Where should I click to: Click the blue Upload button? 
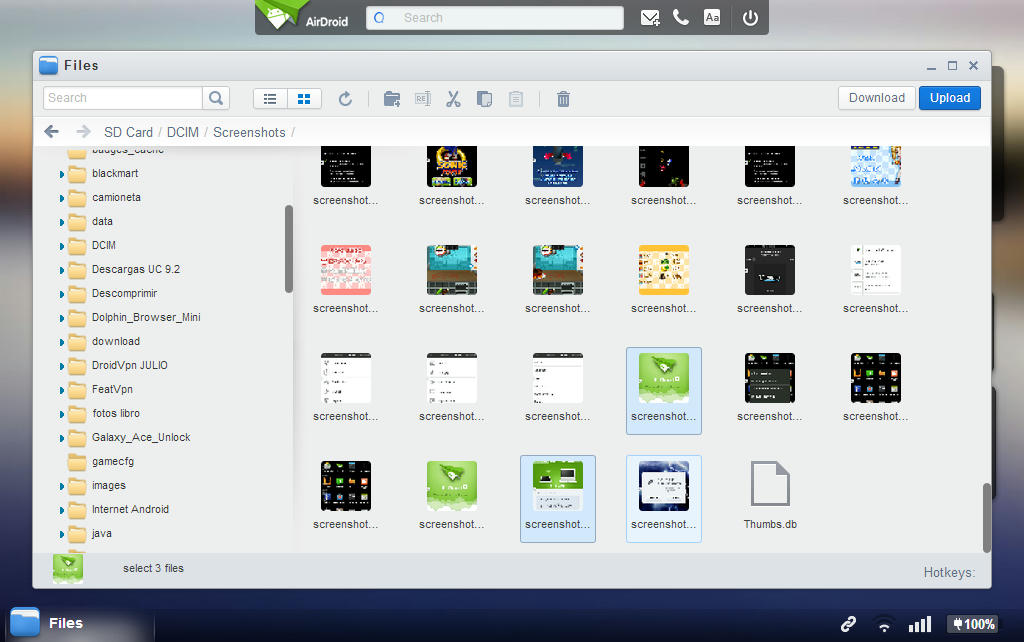point(949,98)
